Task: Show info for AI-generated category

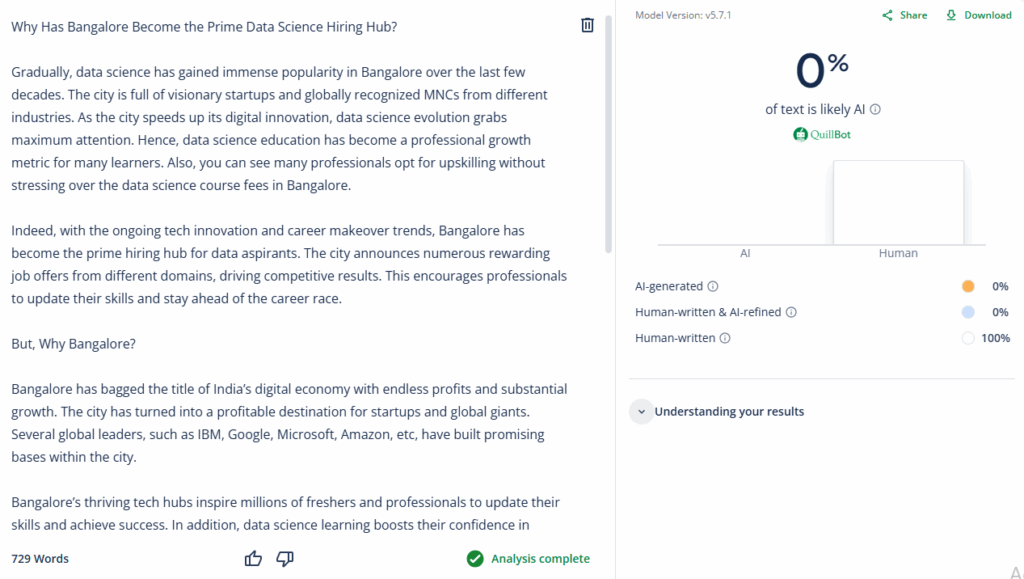Action: click(x=713, y=286)
